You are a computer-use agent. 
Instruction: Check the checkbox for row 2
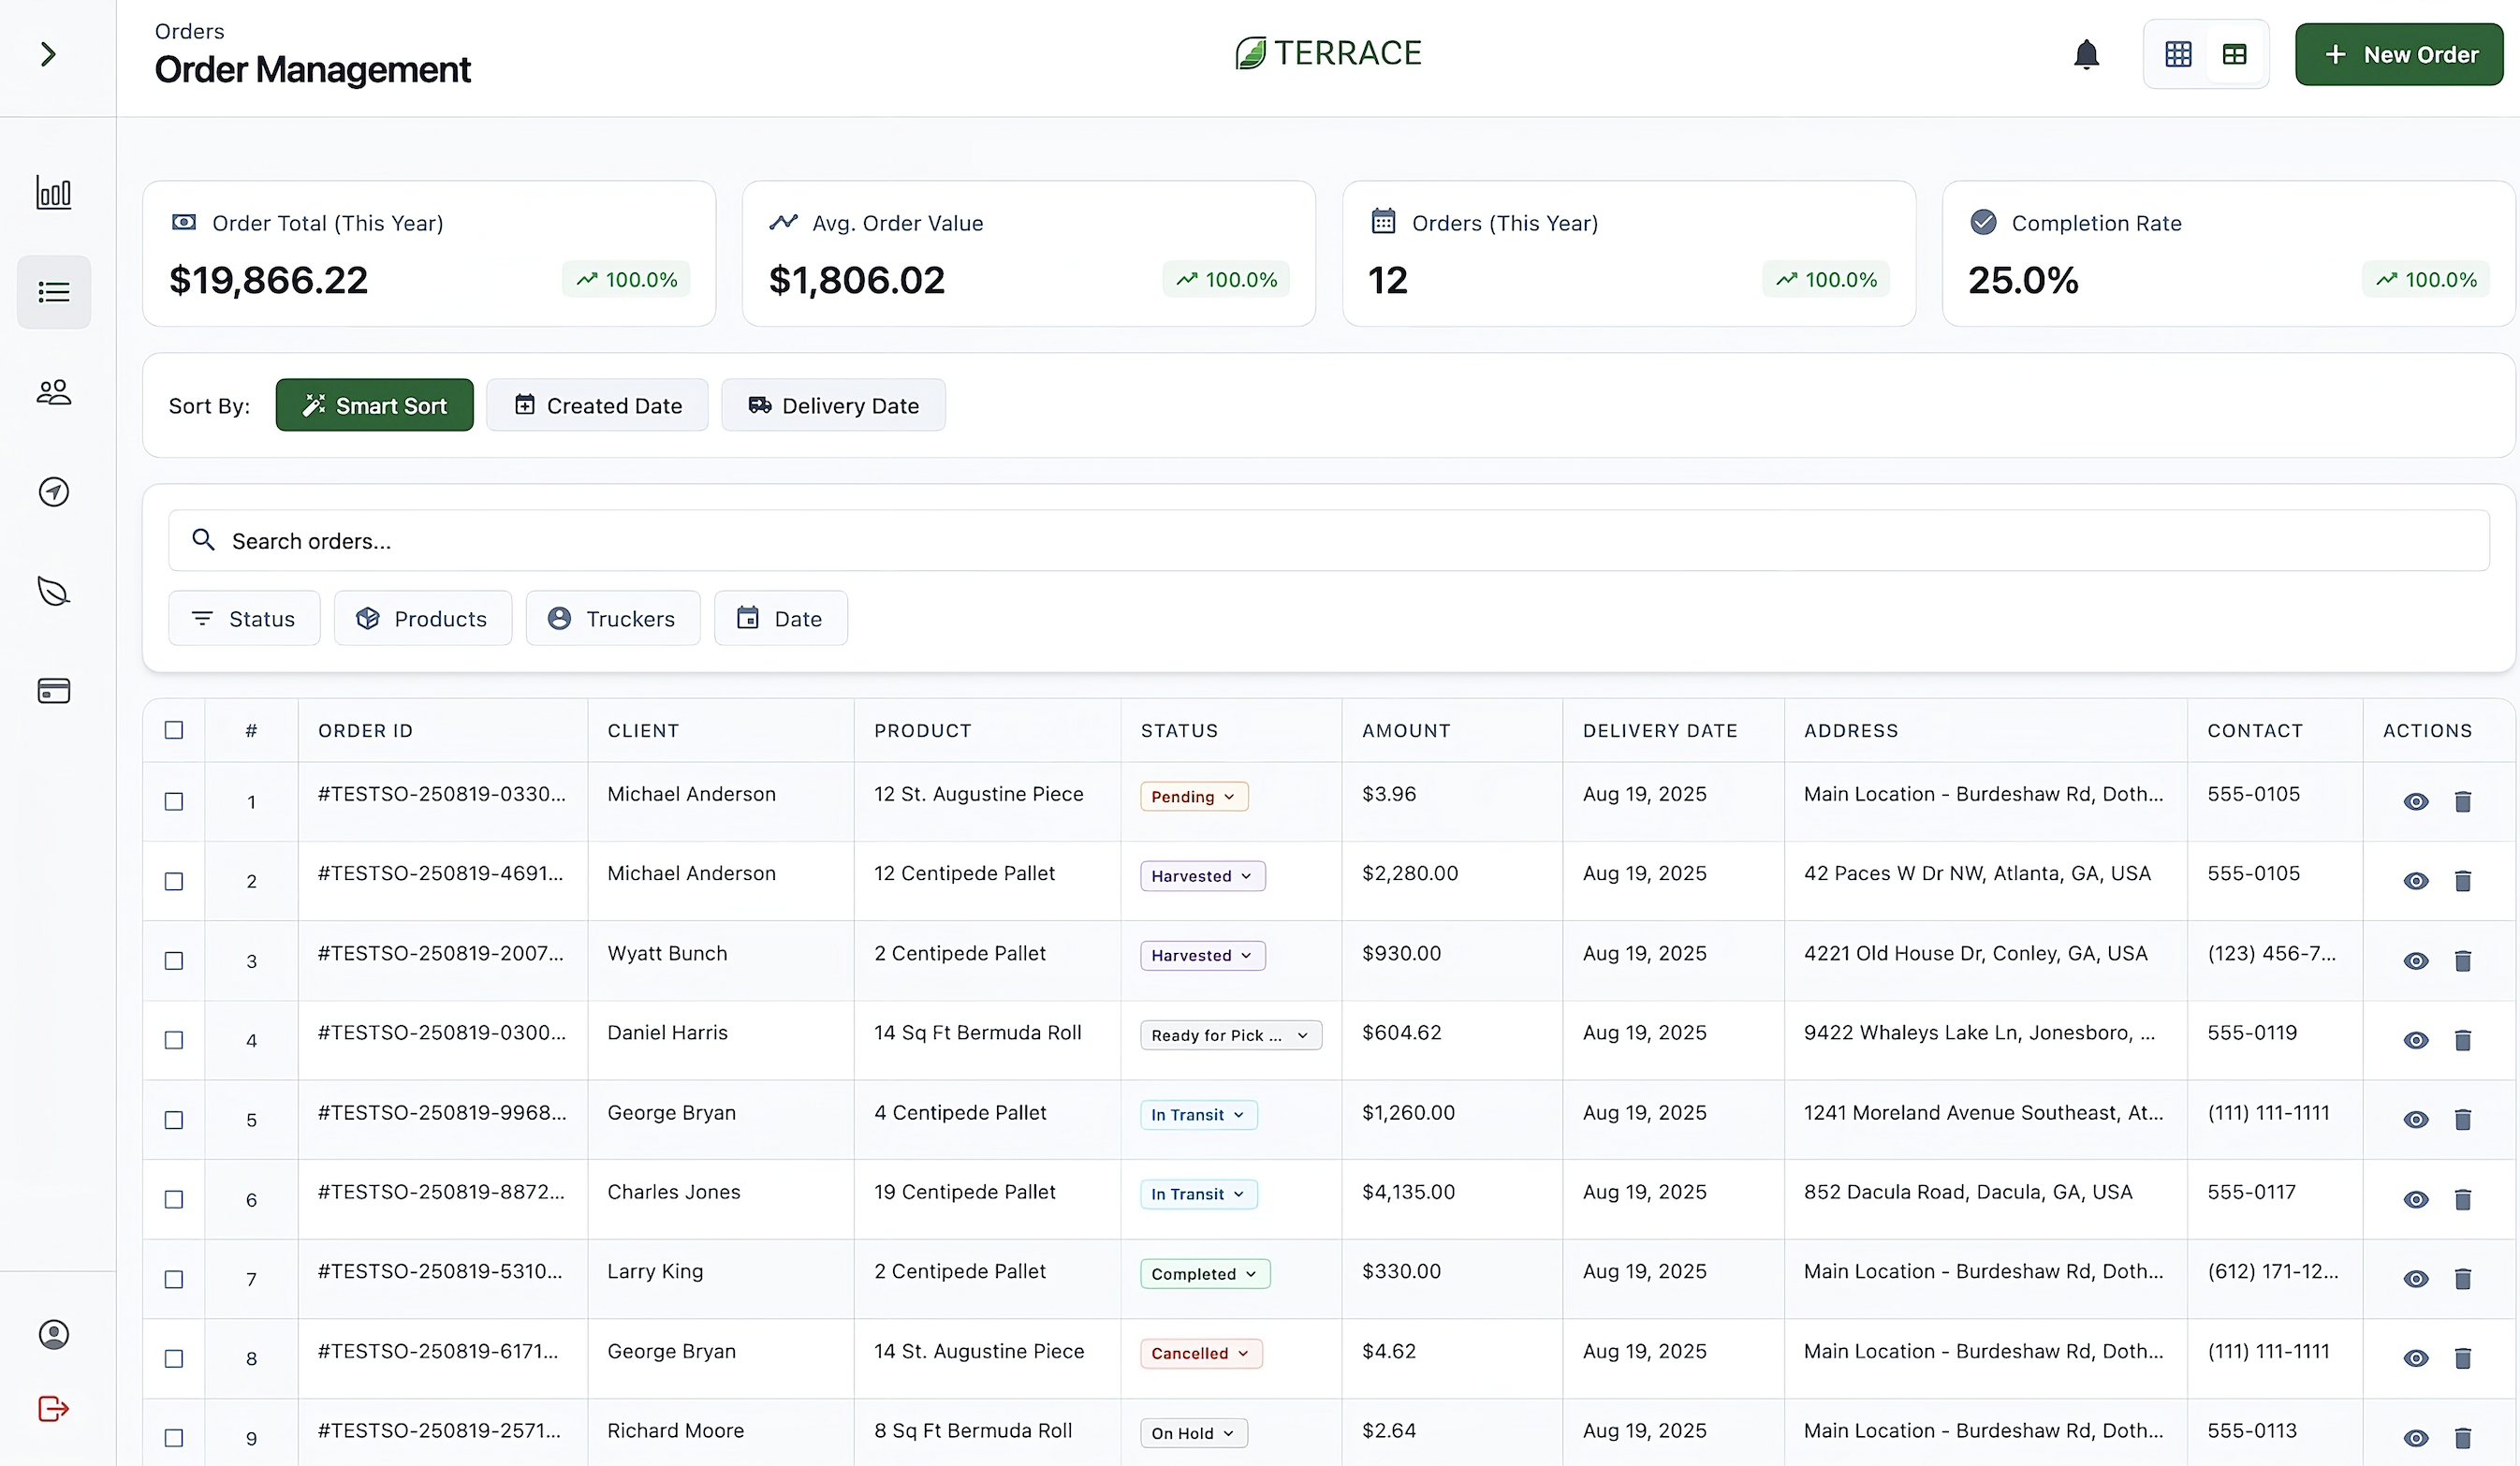[x=174, y=881]
